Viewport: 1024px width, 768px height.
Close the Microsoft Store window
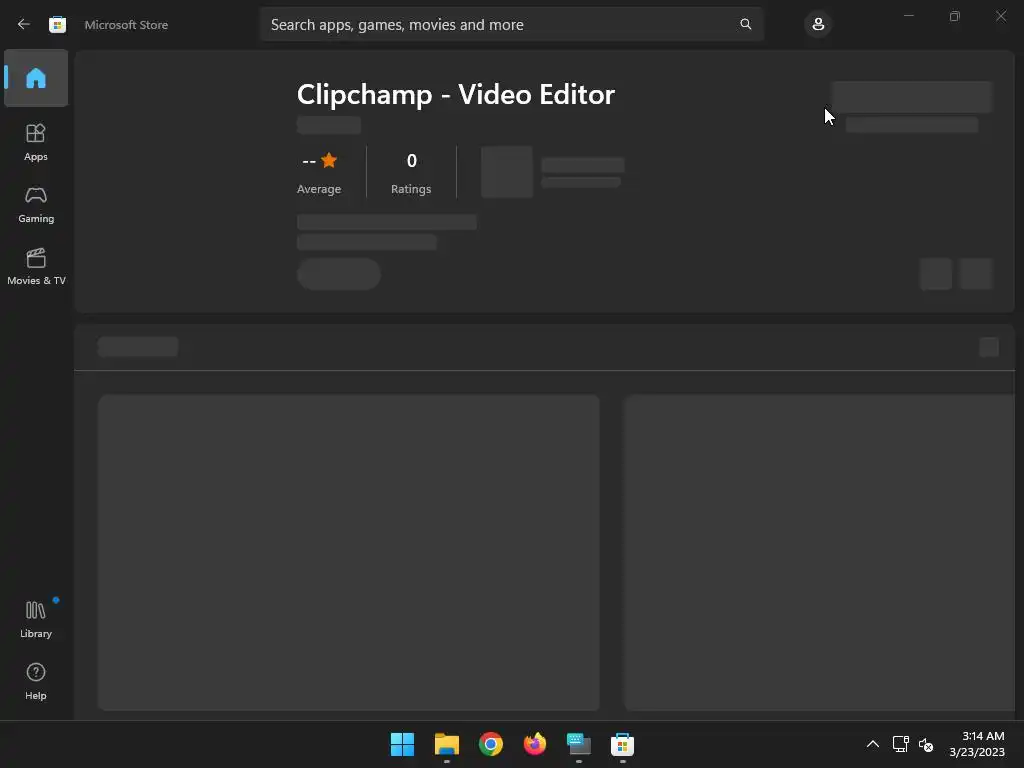click(x=1000, y=16)
